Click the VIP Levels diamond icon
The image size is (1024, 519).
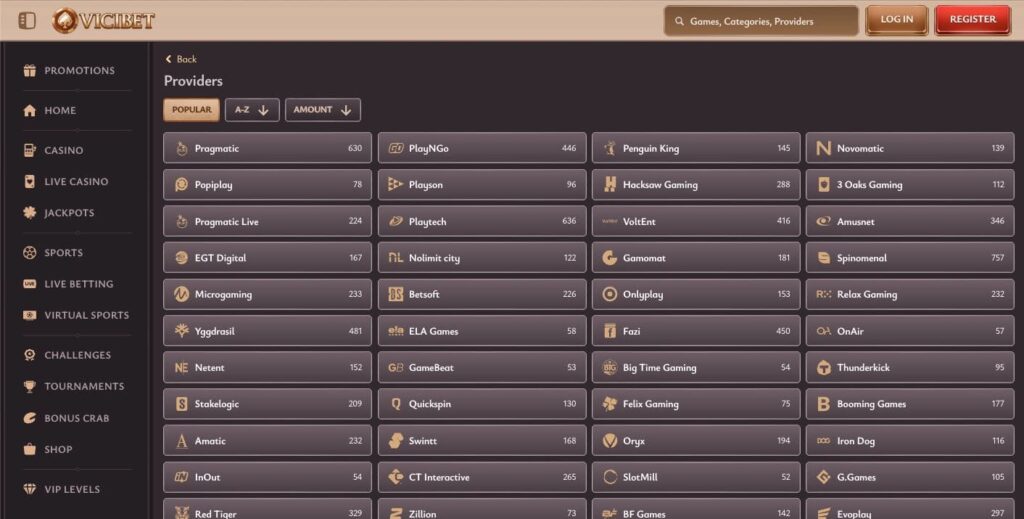(30, 490)
